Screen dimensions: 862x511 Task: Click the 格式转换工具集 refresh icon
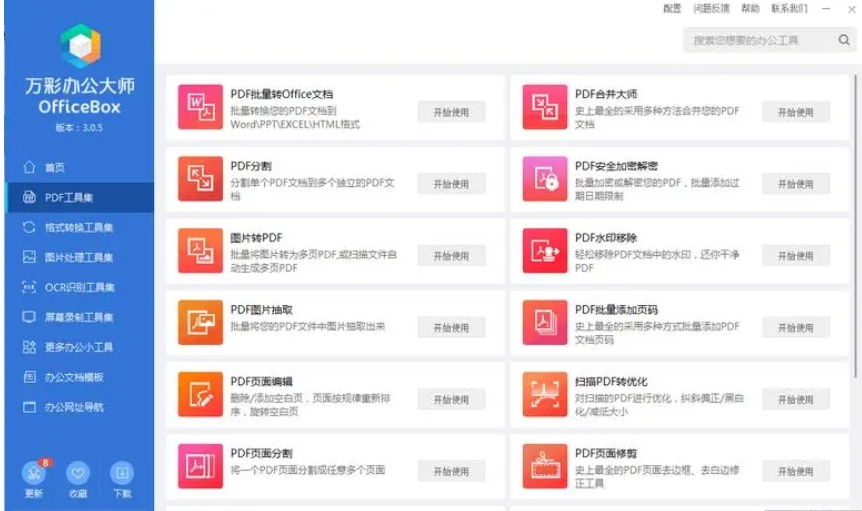click(x=29, y=227)
